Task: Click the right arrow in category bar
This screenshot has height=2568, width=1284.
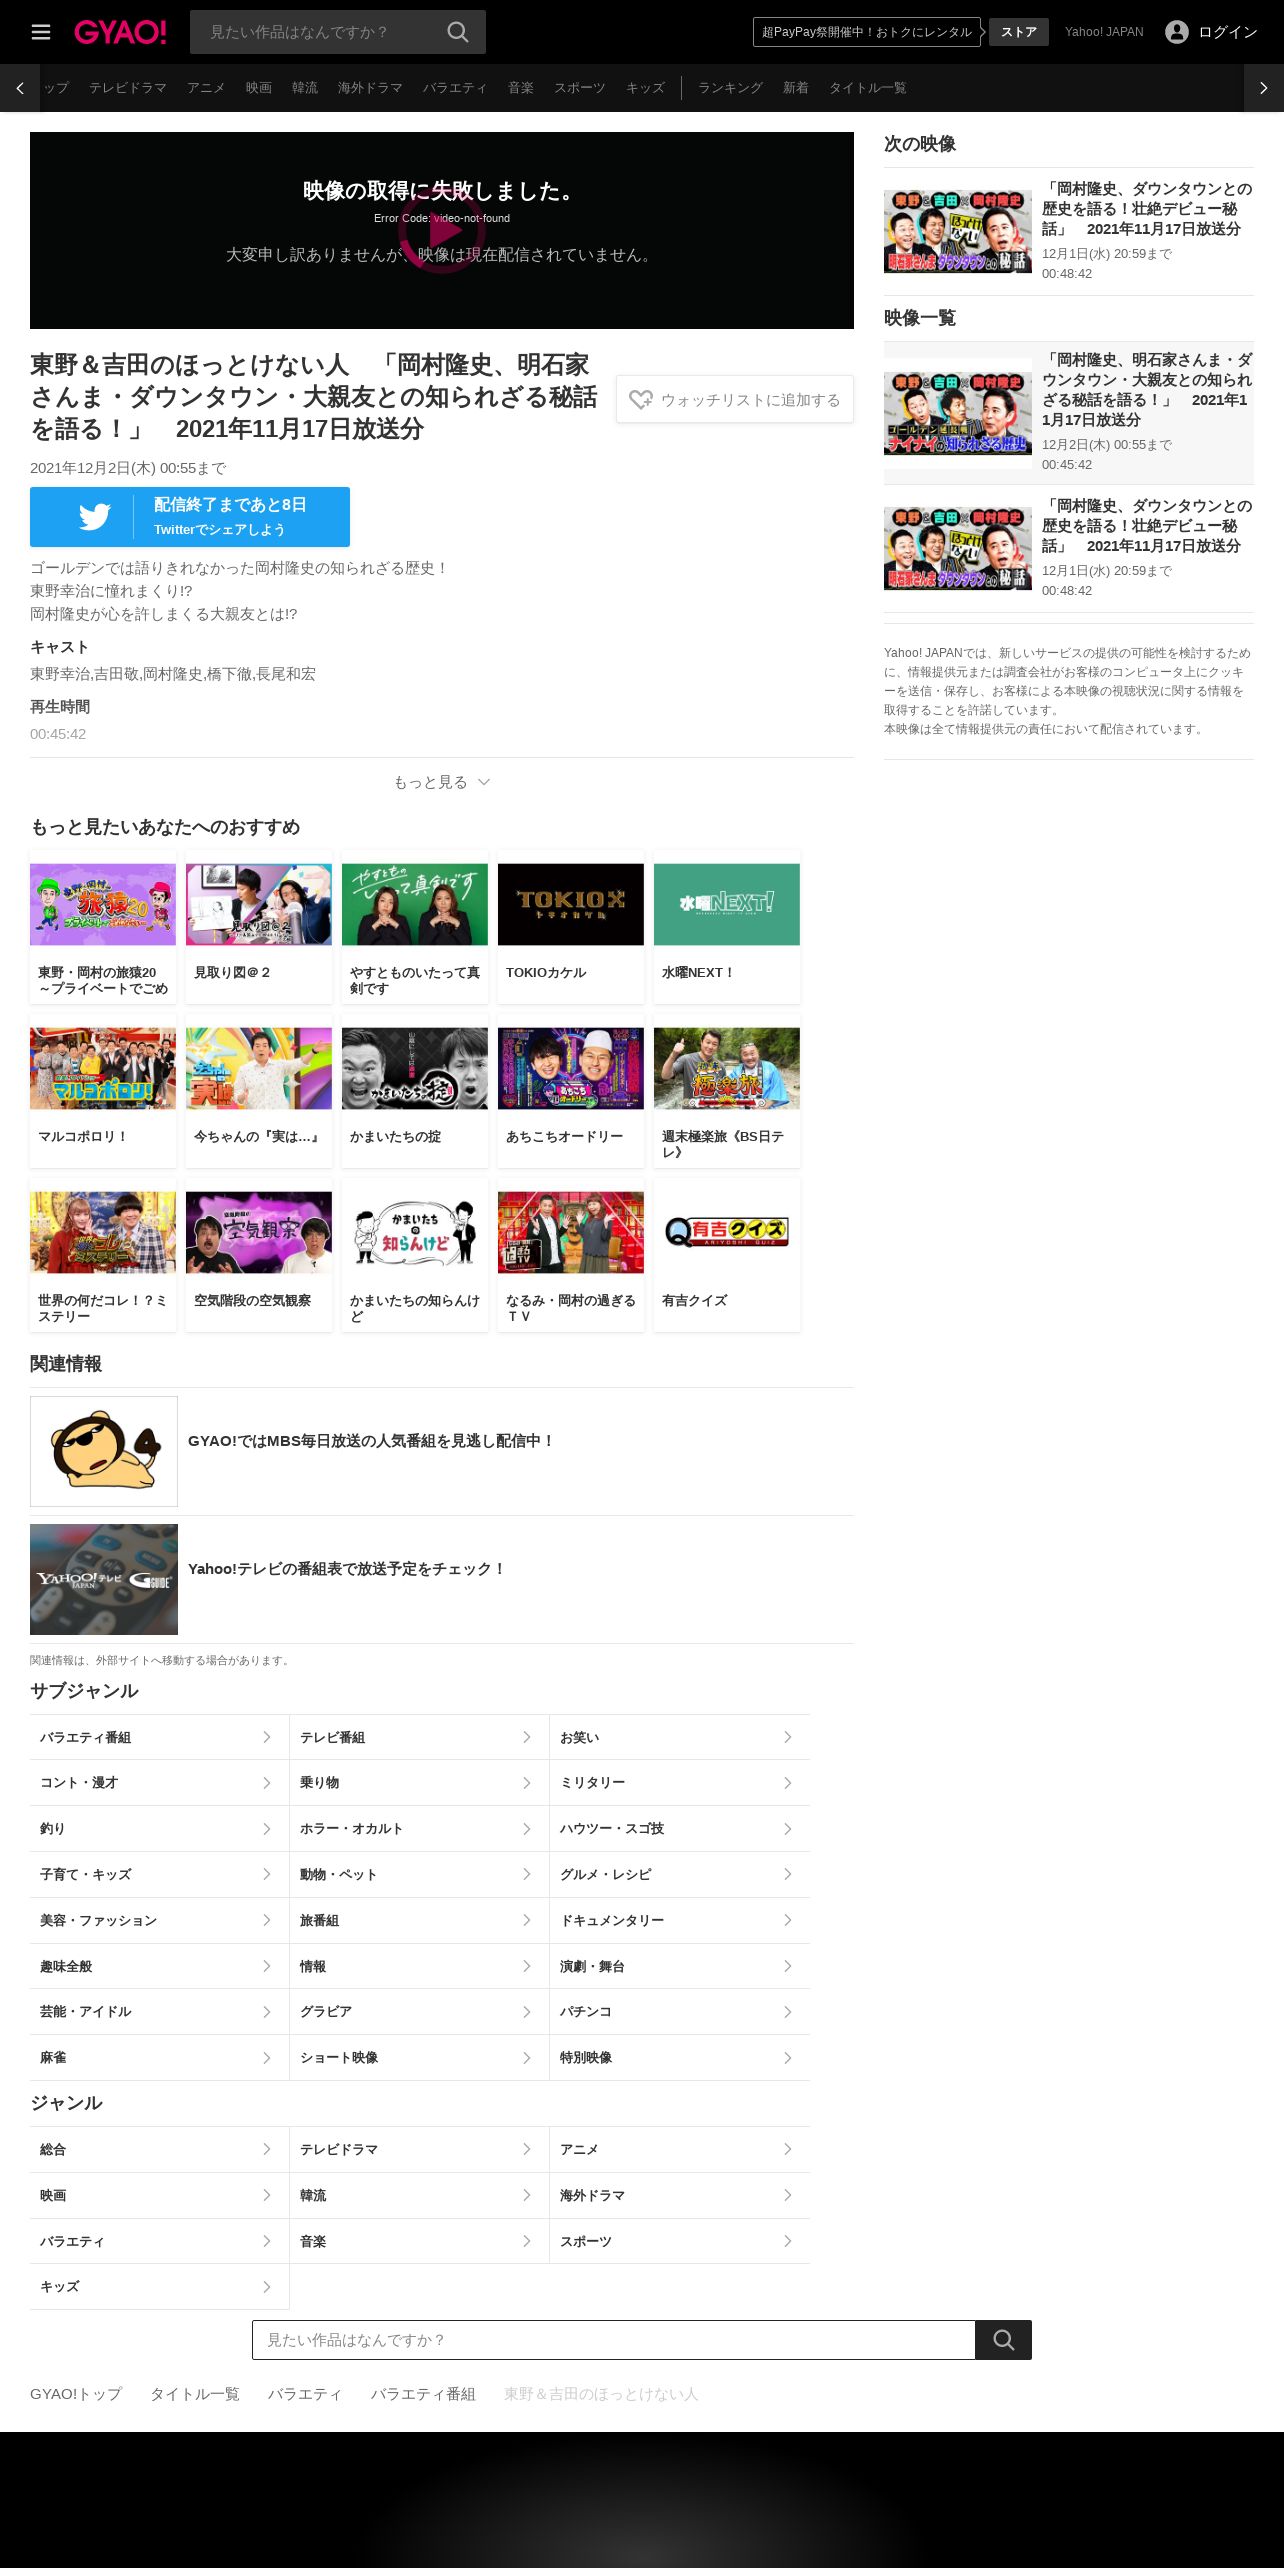Action: (x=1264, y=88)
